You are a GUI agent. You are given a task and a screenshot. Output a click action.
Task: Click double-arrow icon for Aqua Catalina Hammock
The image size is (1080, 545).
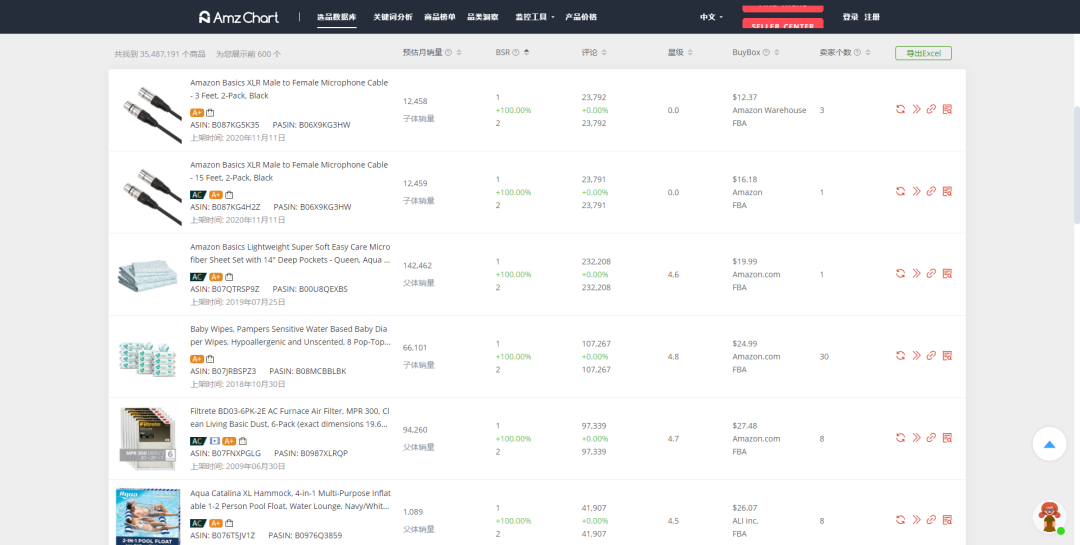coord(916,519)
